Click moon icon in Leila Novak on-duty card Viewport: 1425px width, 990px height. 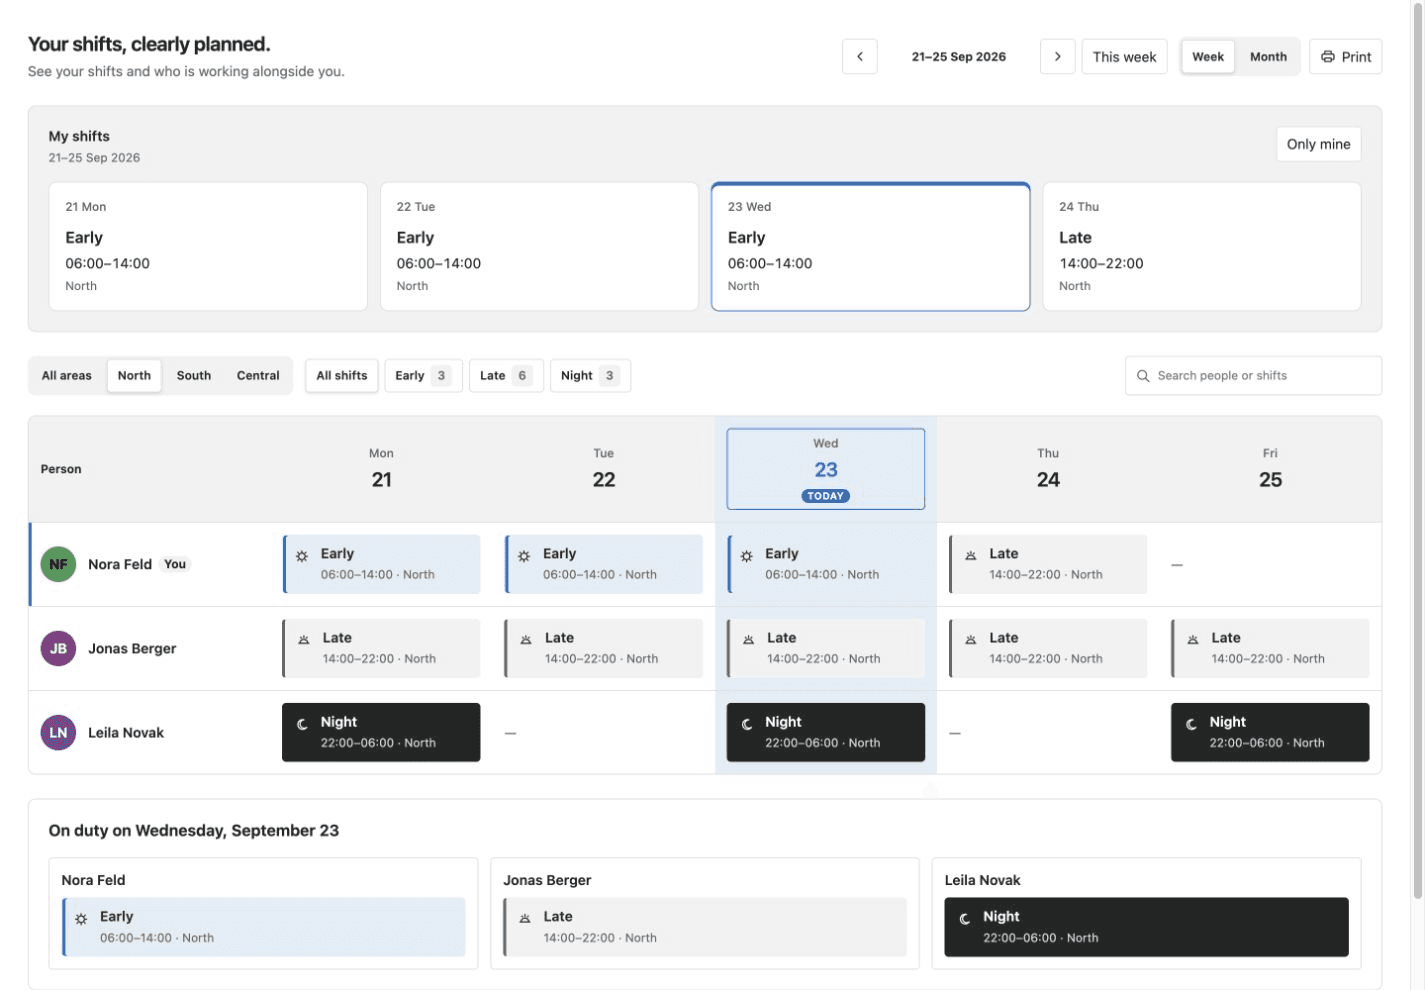[965, 919]
